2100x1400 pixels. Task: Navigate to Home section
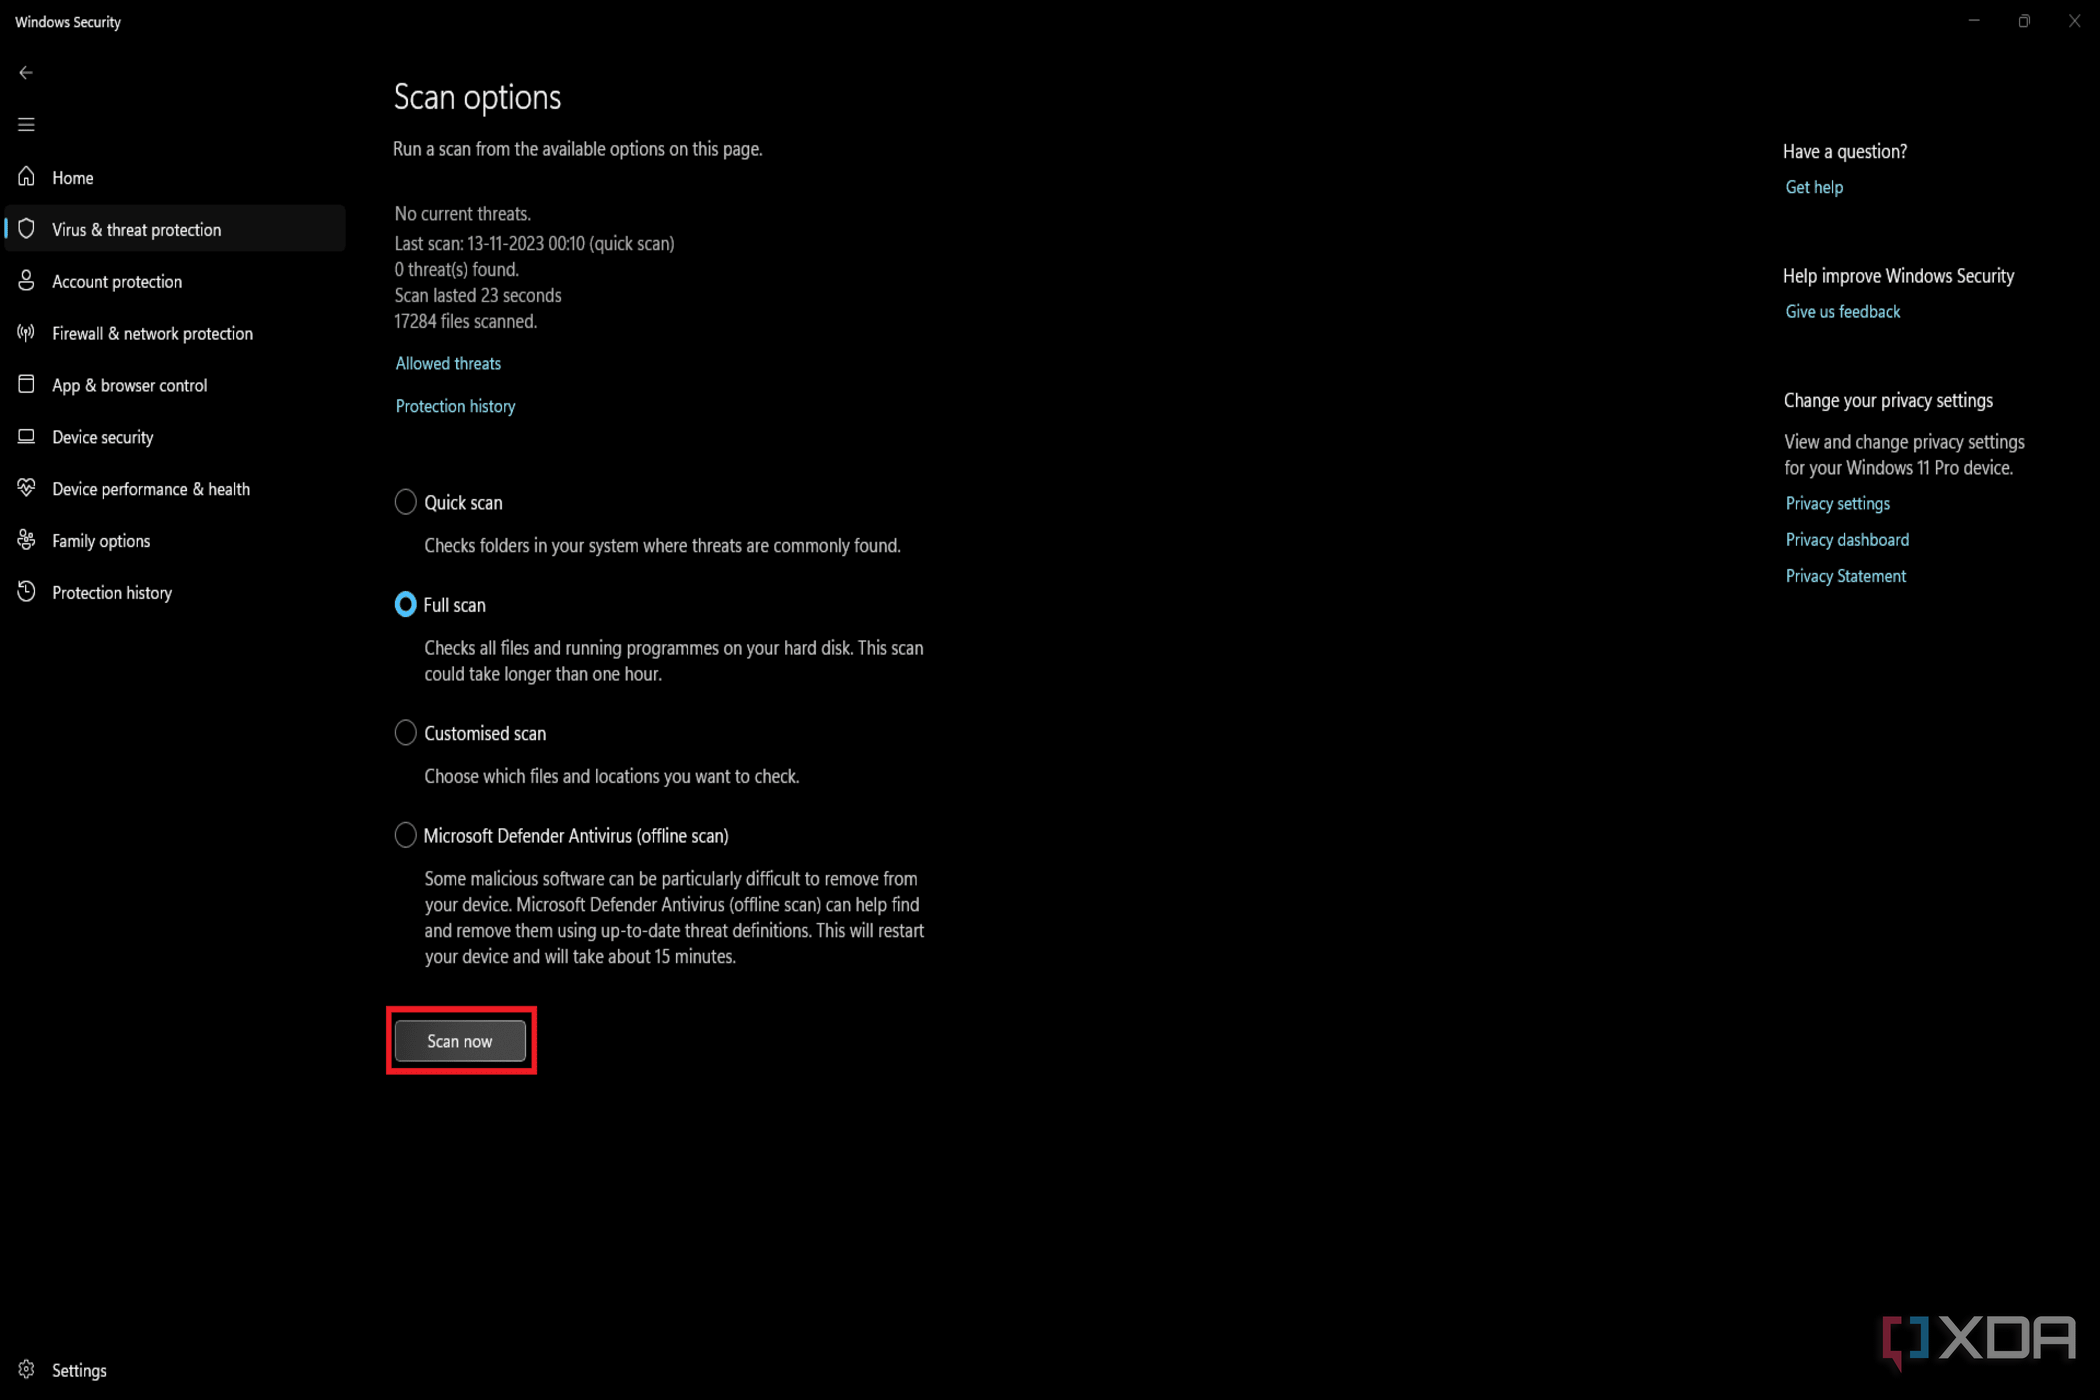click(x=72, y=177)
